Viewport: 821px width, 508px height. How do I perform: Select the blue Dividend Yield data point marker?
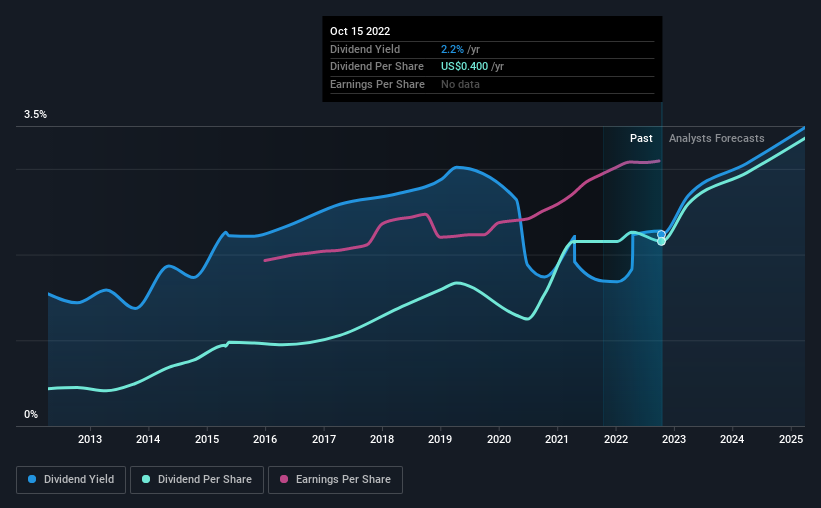(661, 235)
